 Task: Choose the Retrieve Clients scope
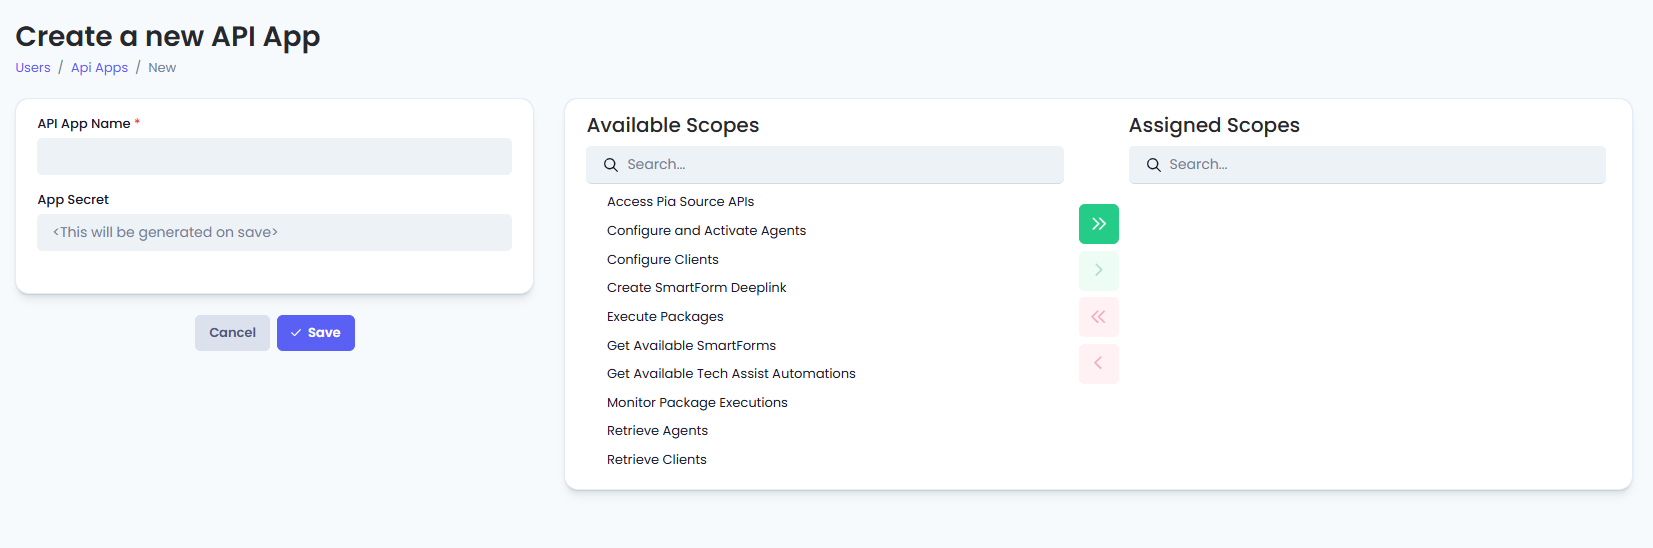pyautogui.click(x=656, y=460)
